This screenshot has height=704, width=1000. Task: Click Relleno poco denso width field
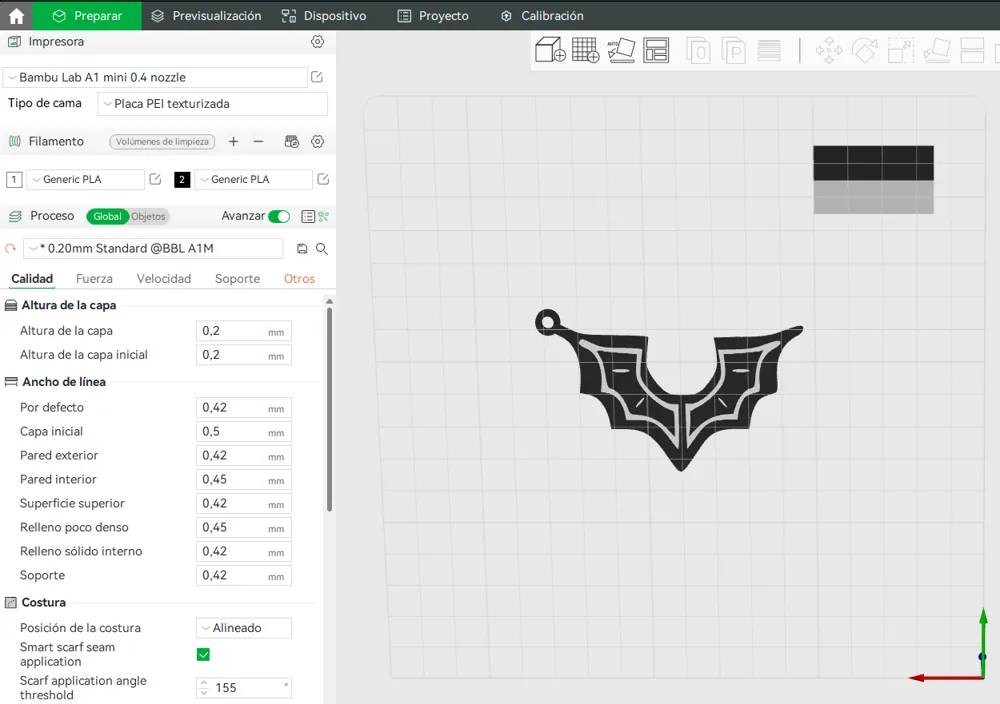[244, 527]
